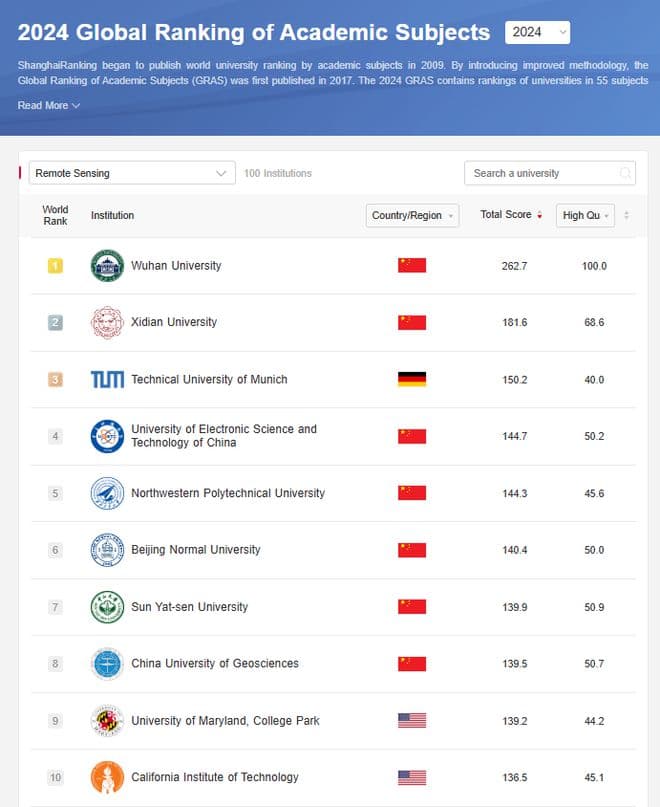Click US flag in Maryland row
The width and height of the screenshot is (660, 807).
(x=412, y=721)
